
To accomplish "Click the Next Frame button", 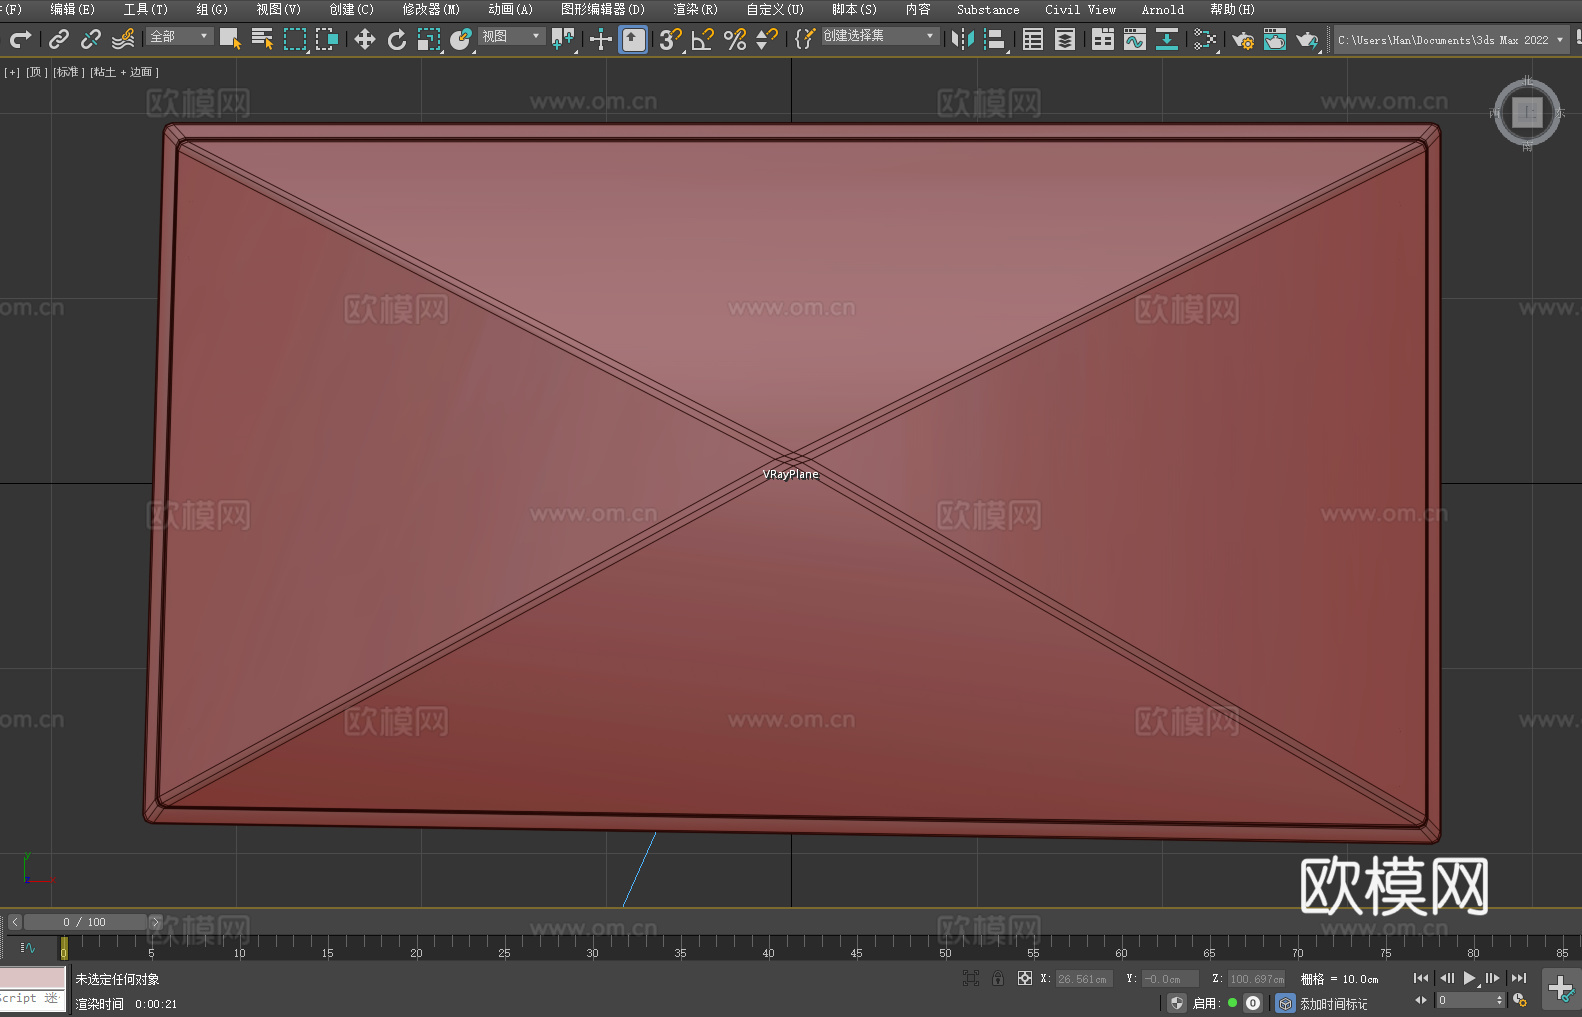I will coord(1492,978).
